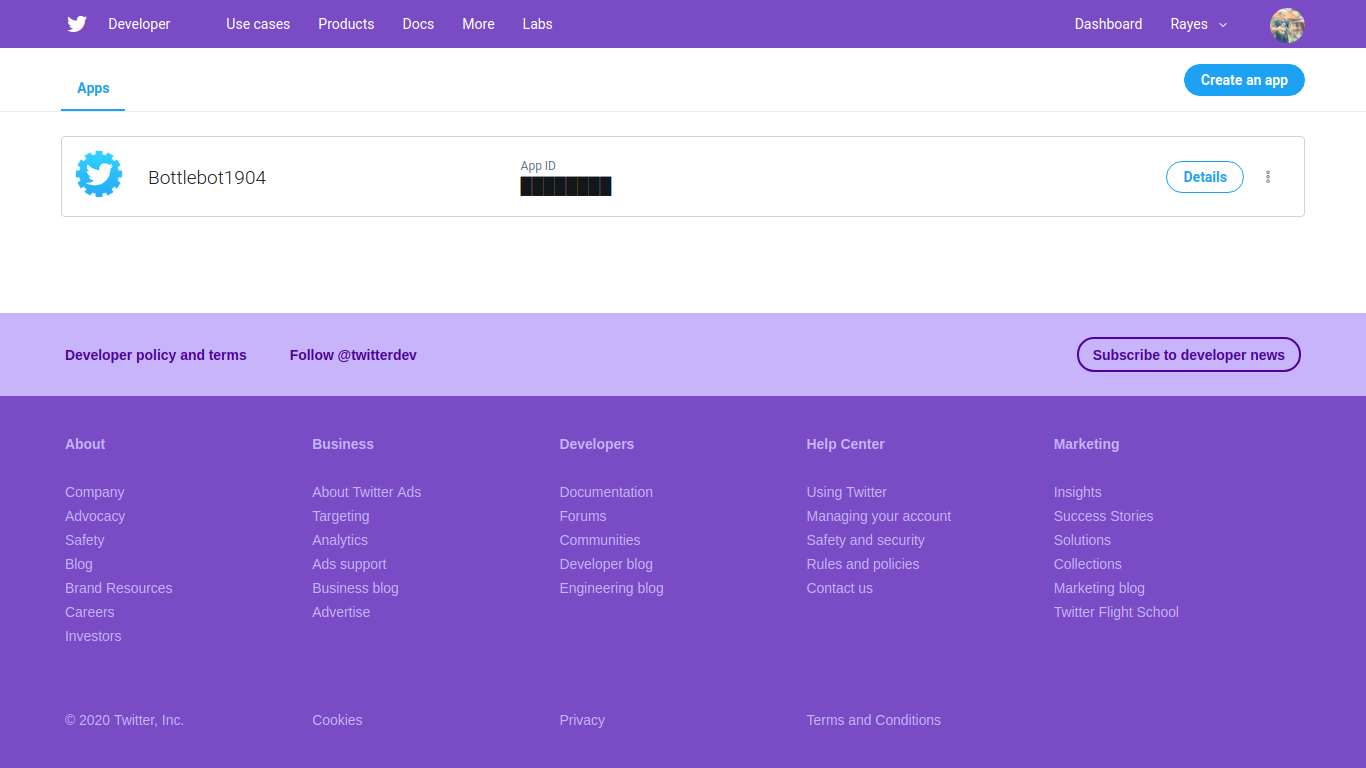Open the Business blog link
Viewport: 1366px width, 768px height.
tap(355, 588)
